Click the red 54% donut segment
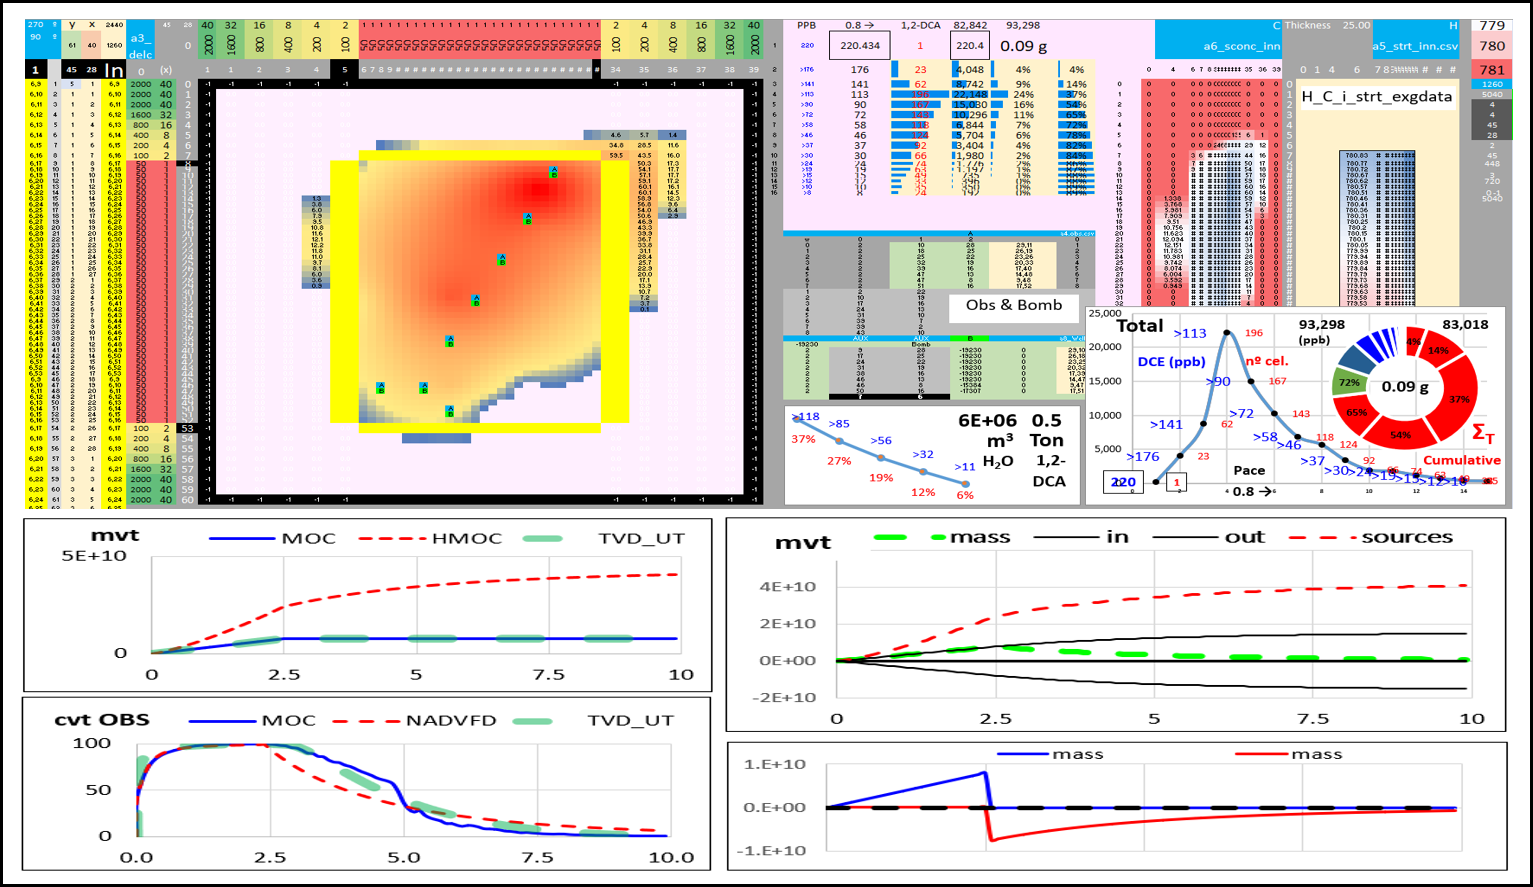Viewport: 1533px width, 887px height. [x=1400, y=435]
